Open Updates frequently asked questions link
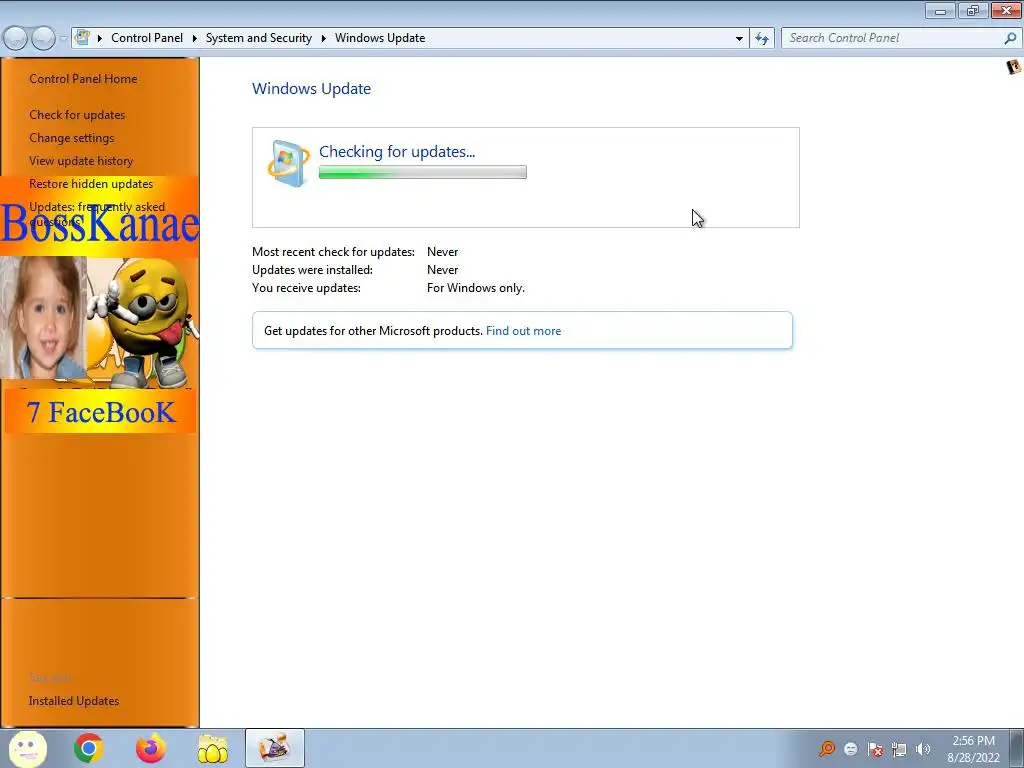1024x768 pixels. (x=97, y=214)
